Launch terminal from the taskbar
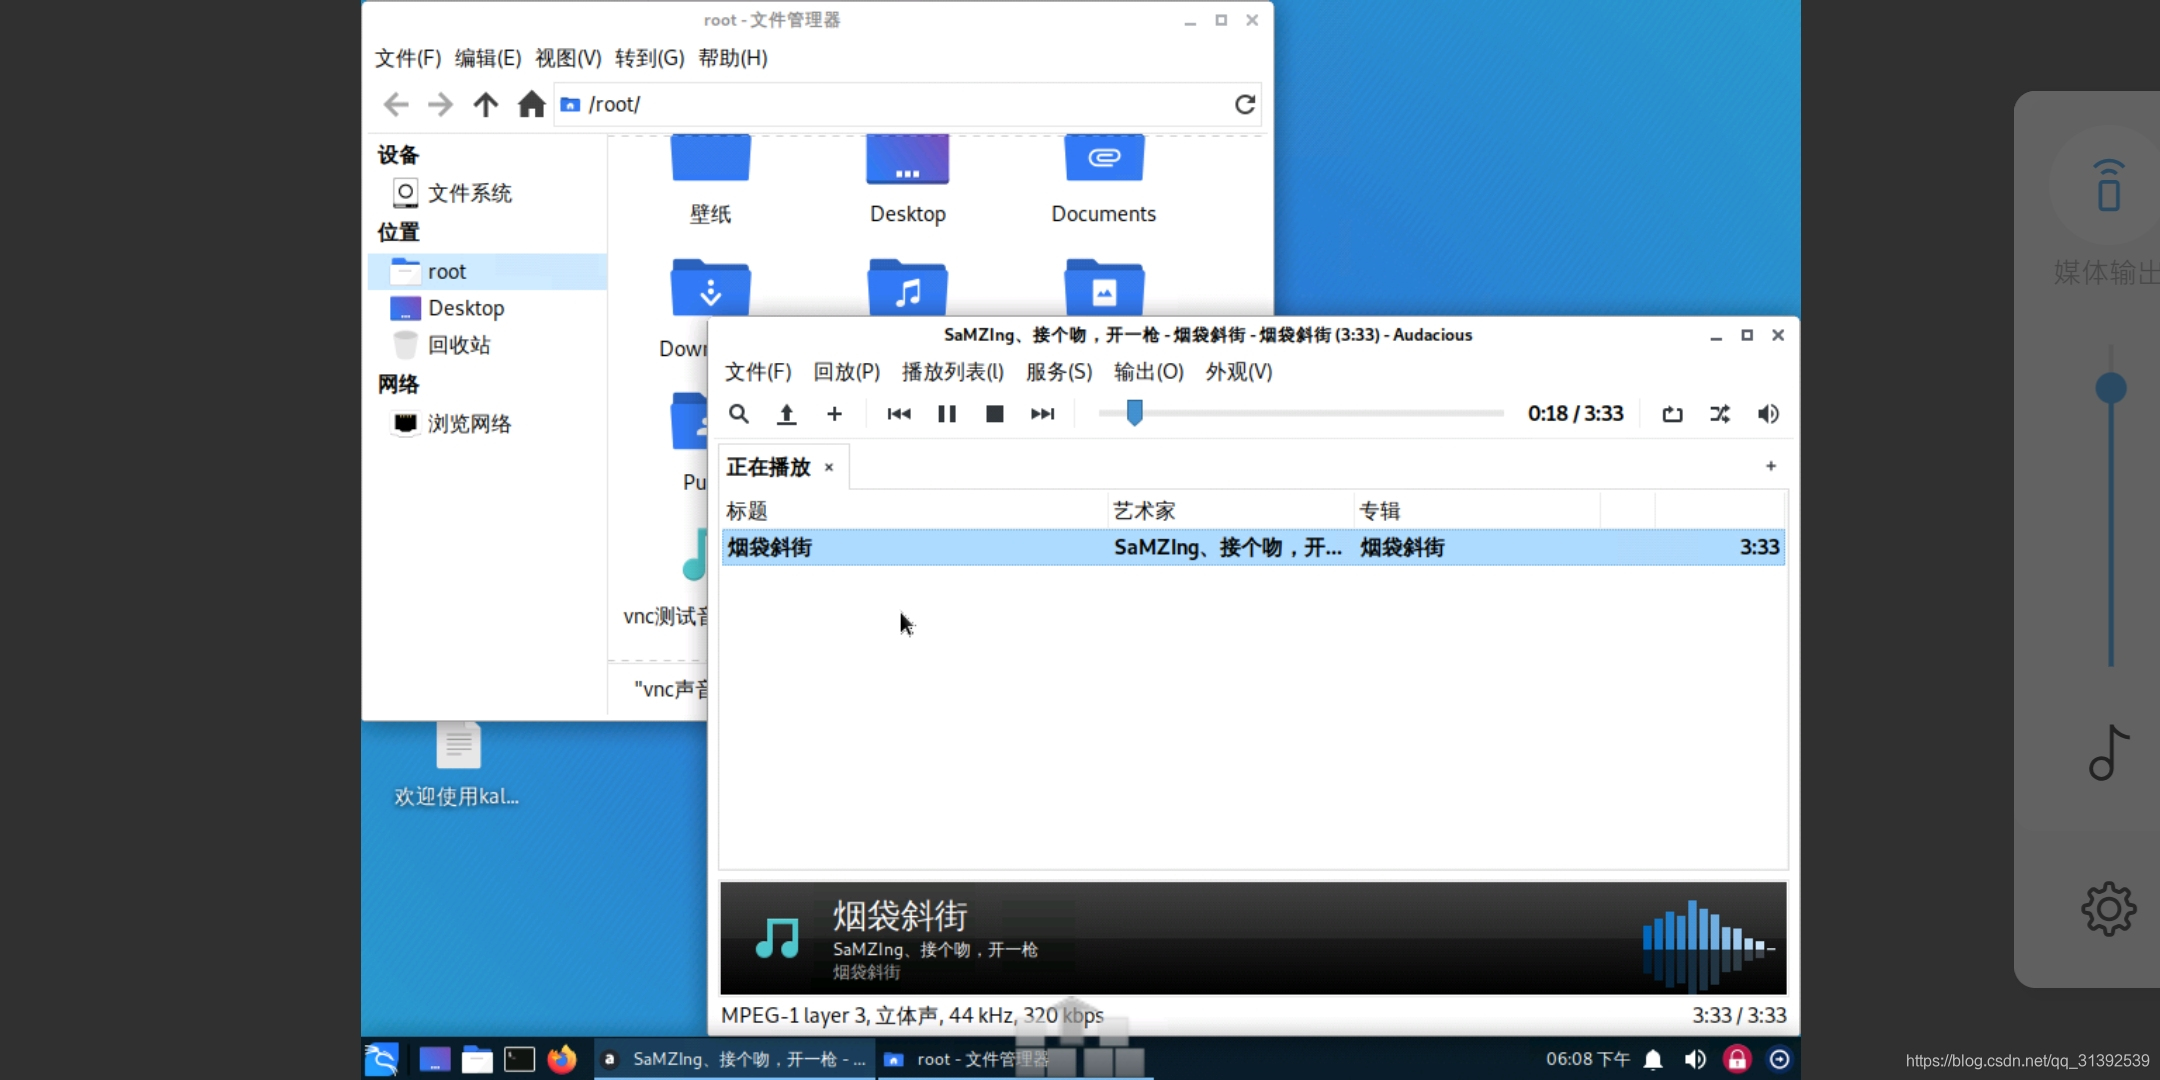The width and height of the screenshot is (2160, 1080). (519, 1059)
